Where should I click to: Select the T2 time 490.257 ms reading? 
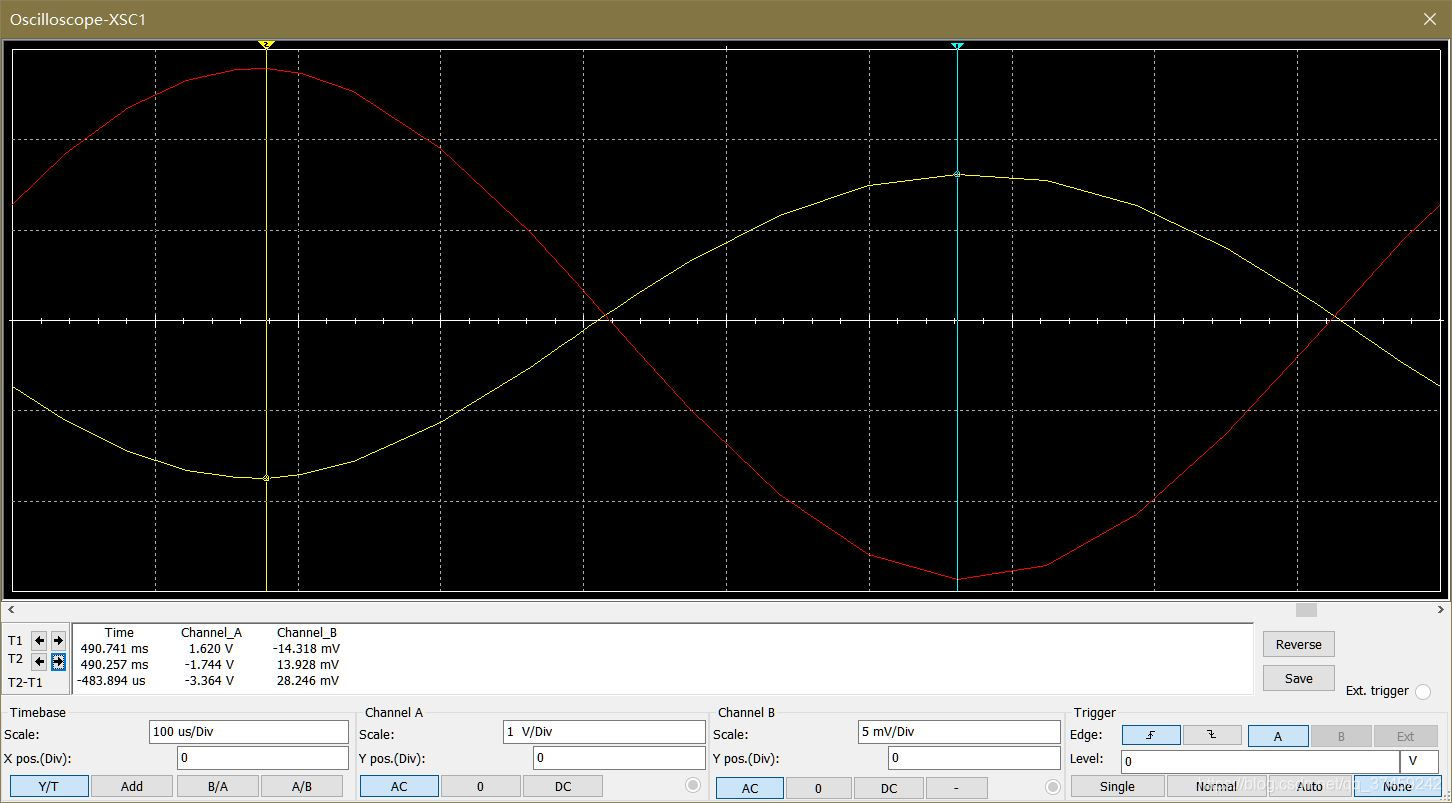(114, 664)
